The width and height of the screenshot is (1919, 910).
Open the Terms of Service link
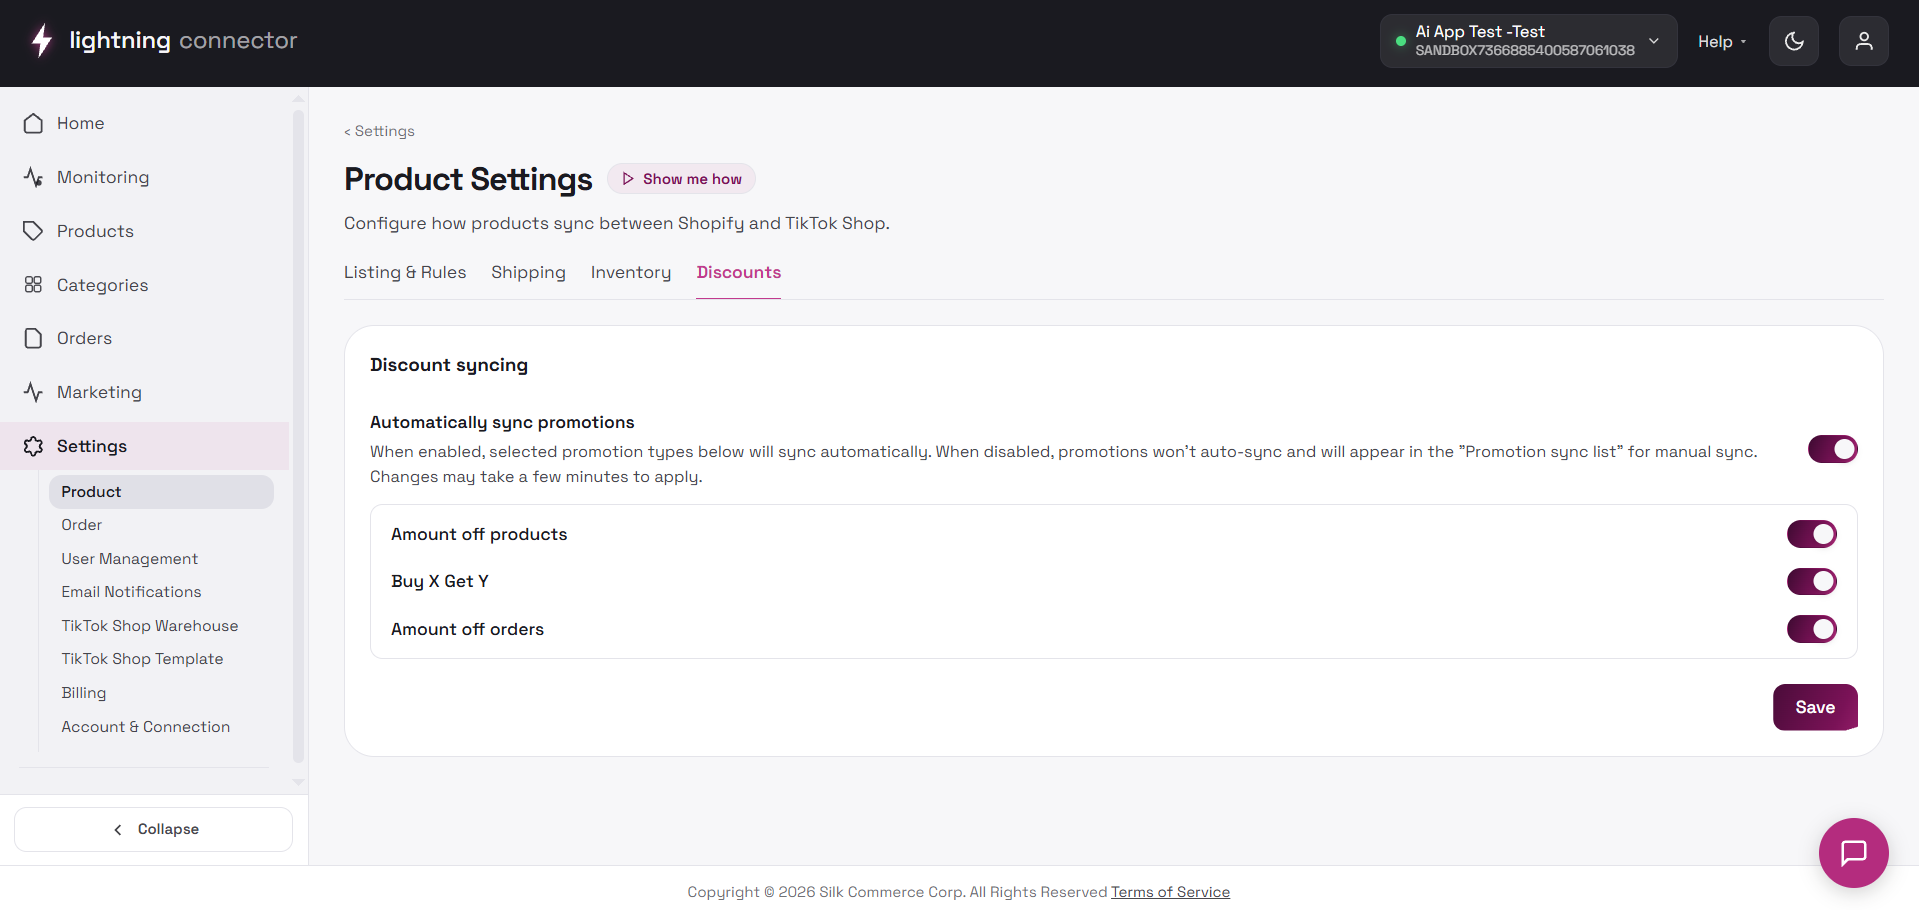(1170, 892)
